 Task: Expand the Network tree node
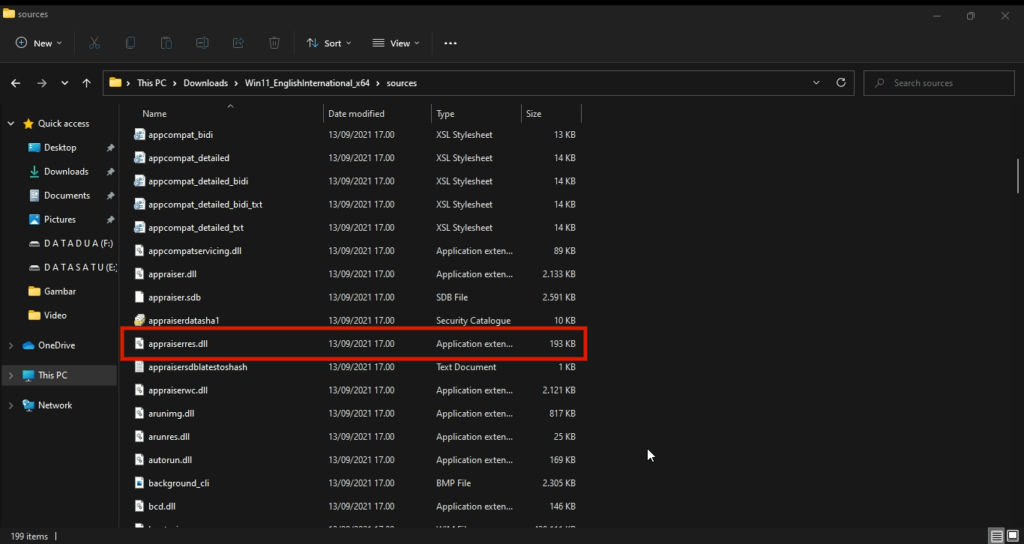tap(10, 406)
